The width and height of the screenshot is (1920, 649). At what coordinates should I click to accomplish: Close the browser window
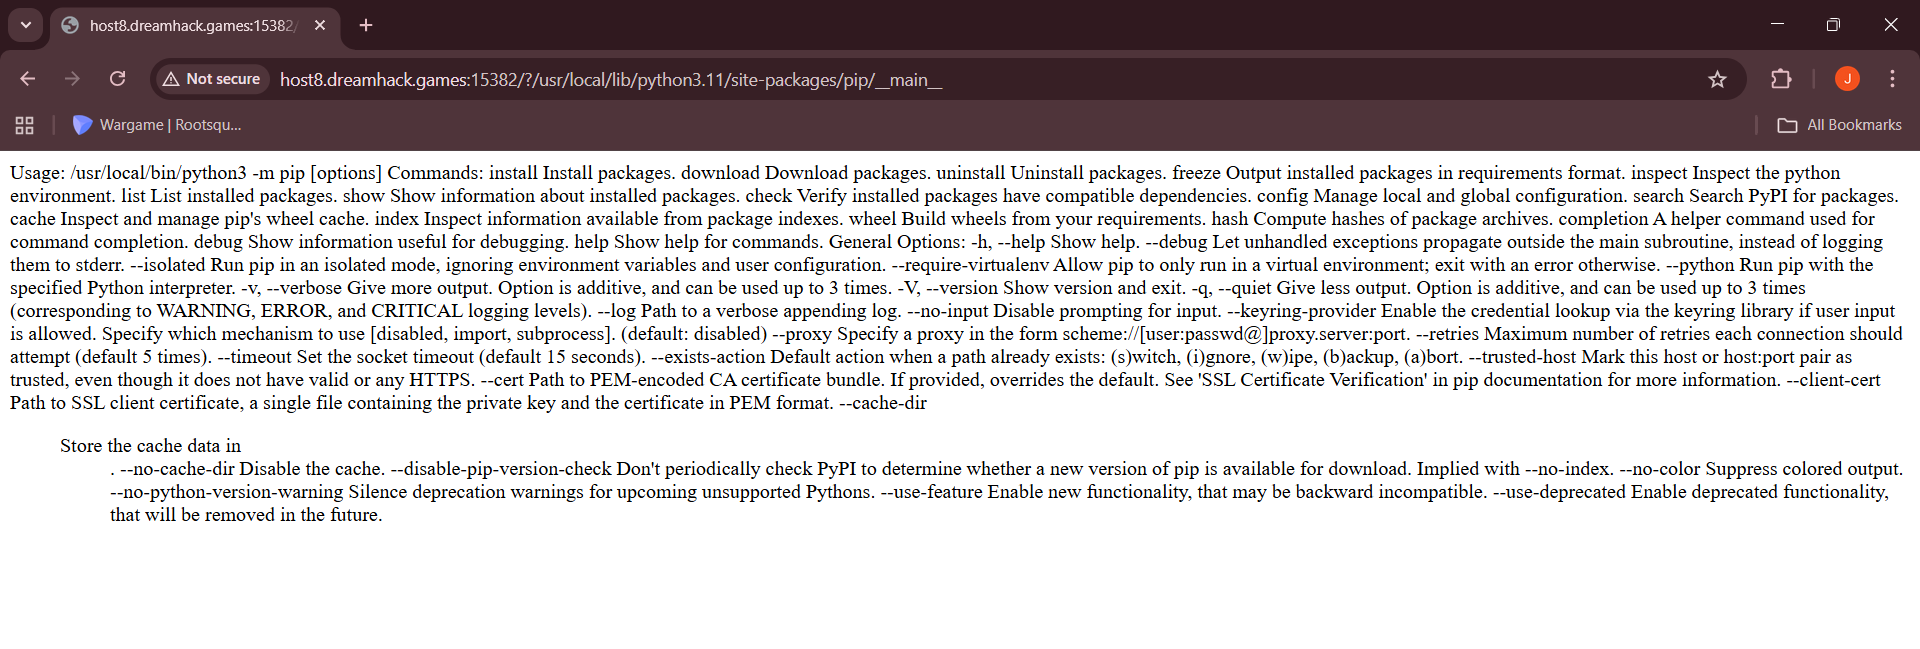point(1890,25)
